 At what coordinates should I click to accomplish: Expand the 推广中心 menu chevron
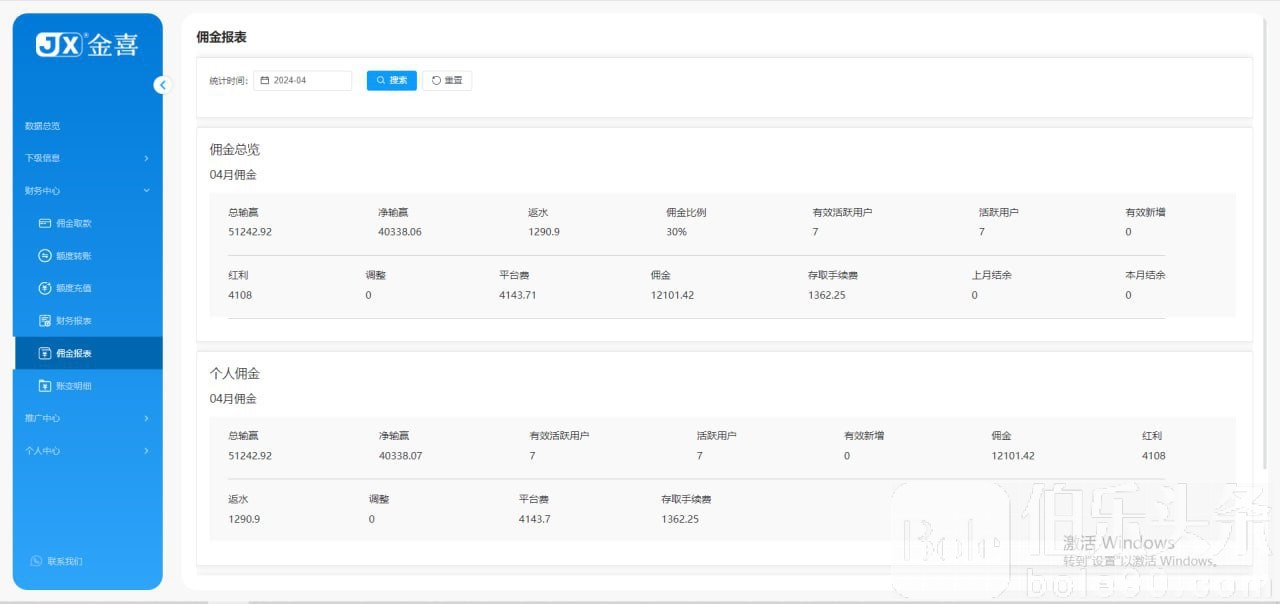[x=146, y=418]
